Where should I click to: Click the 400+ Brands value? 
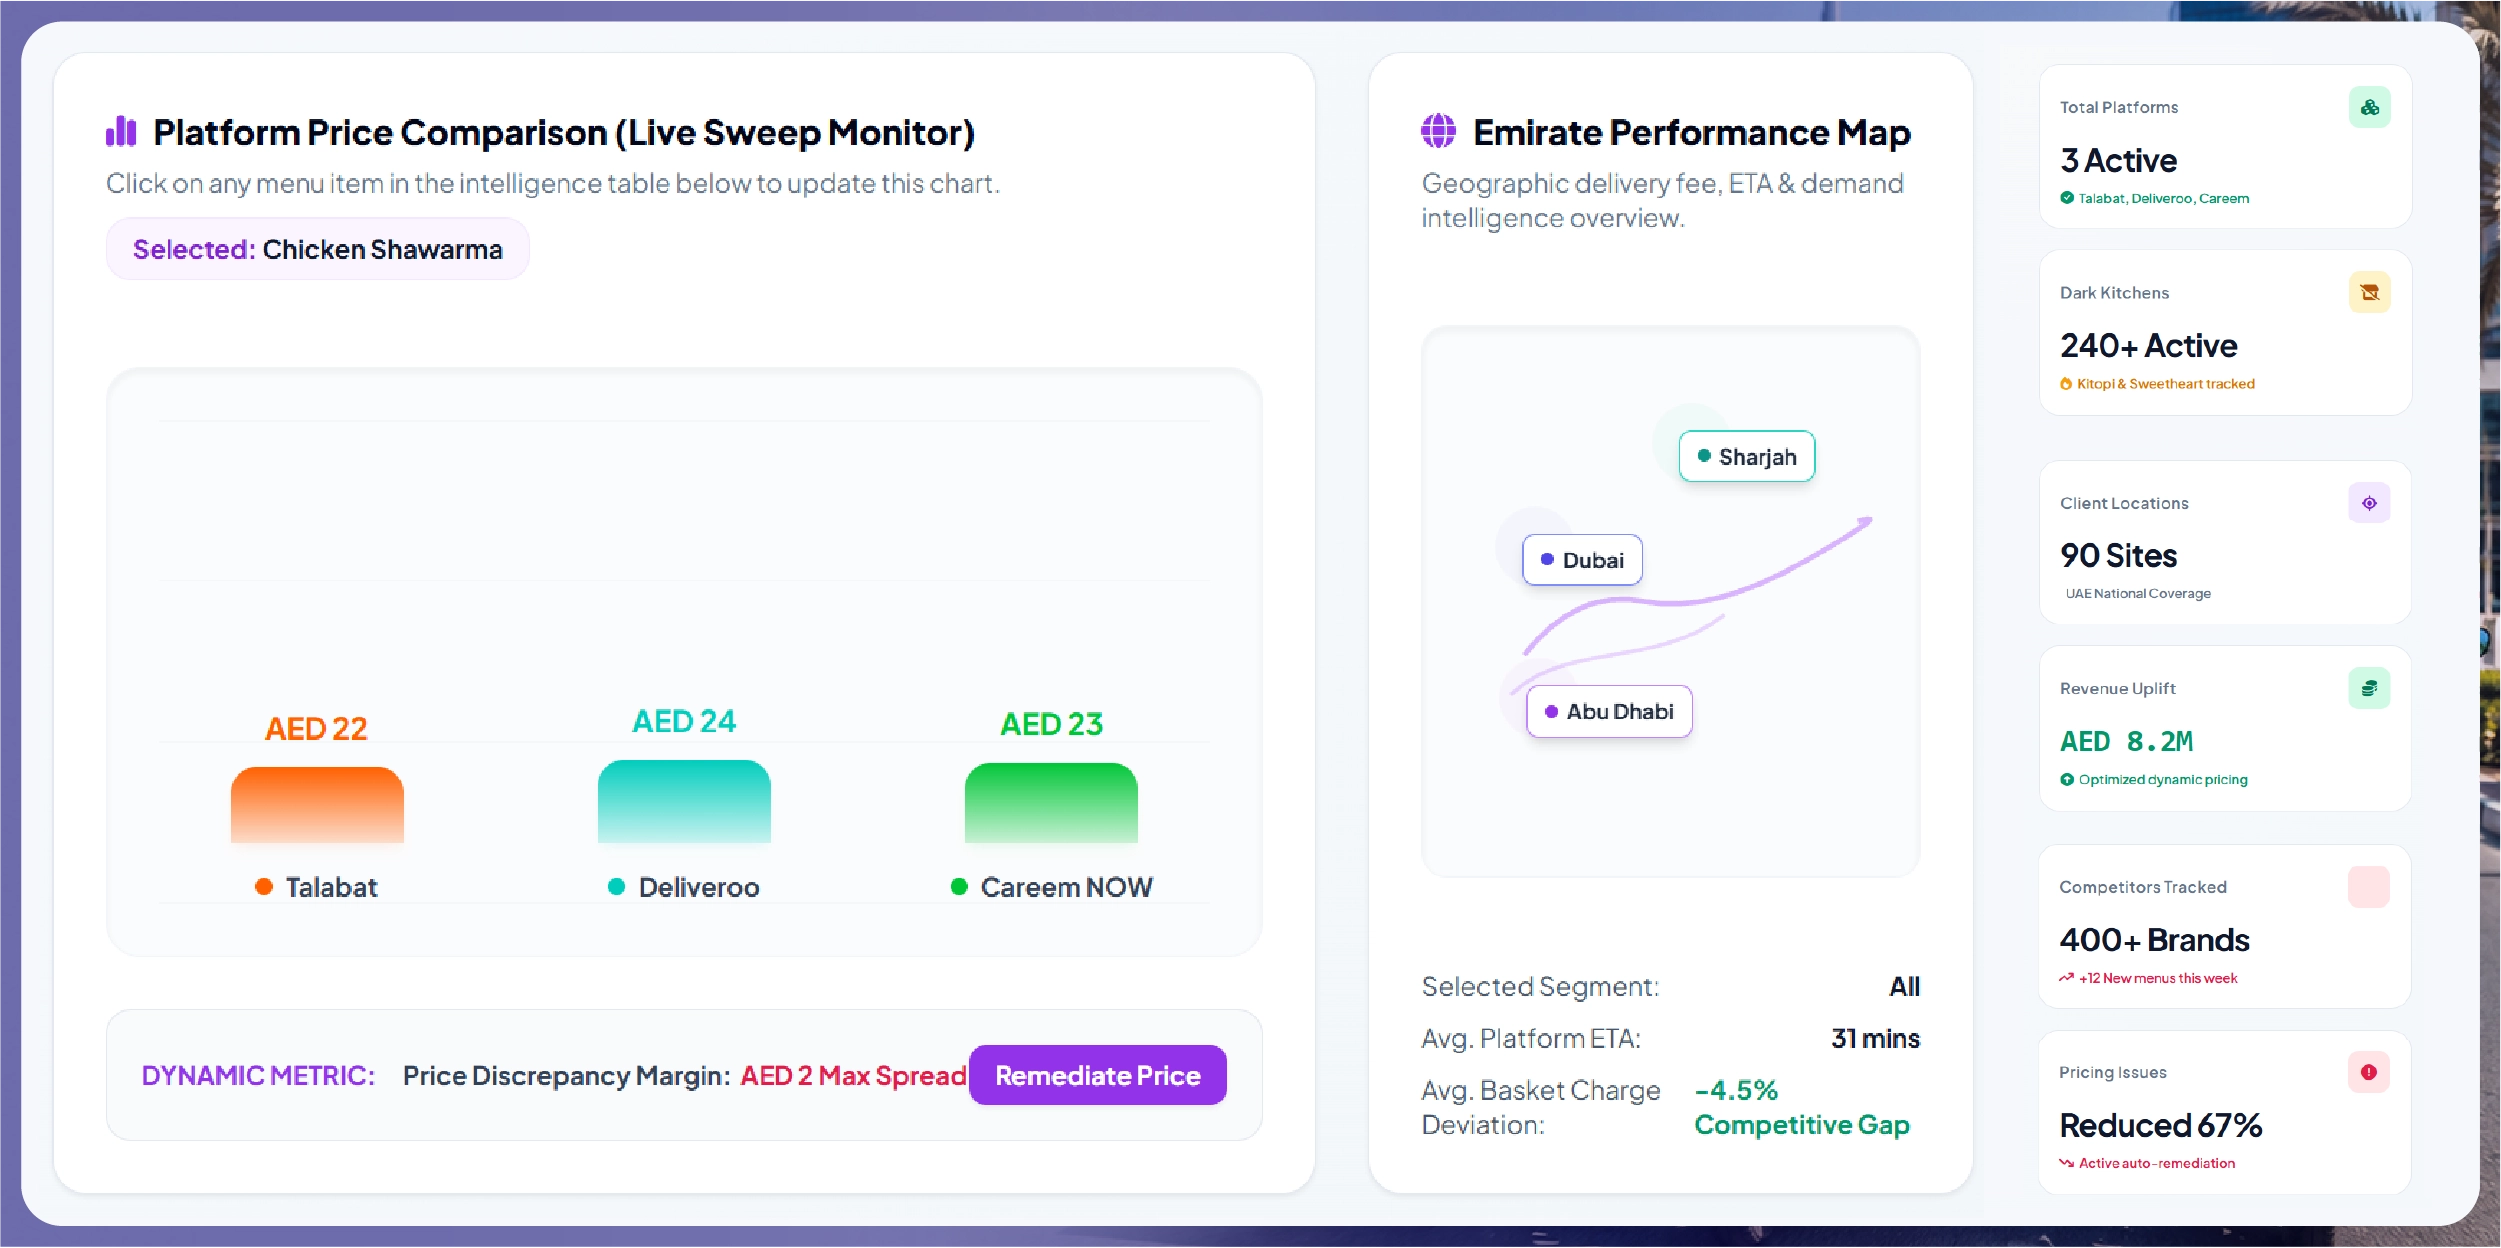[x=2154, y=940]
